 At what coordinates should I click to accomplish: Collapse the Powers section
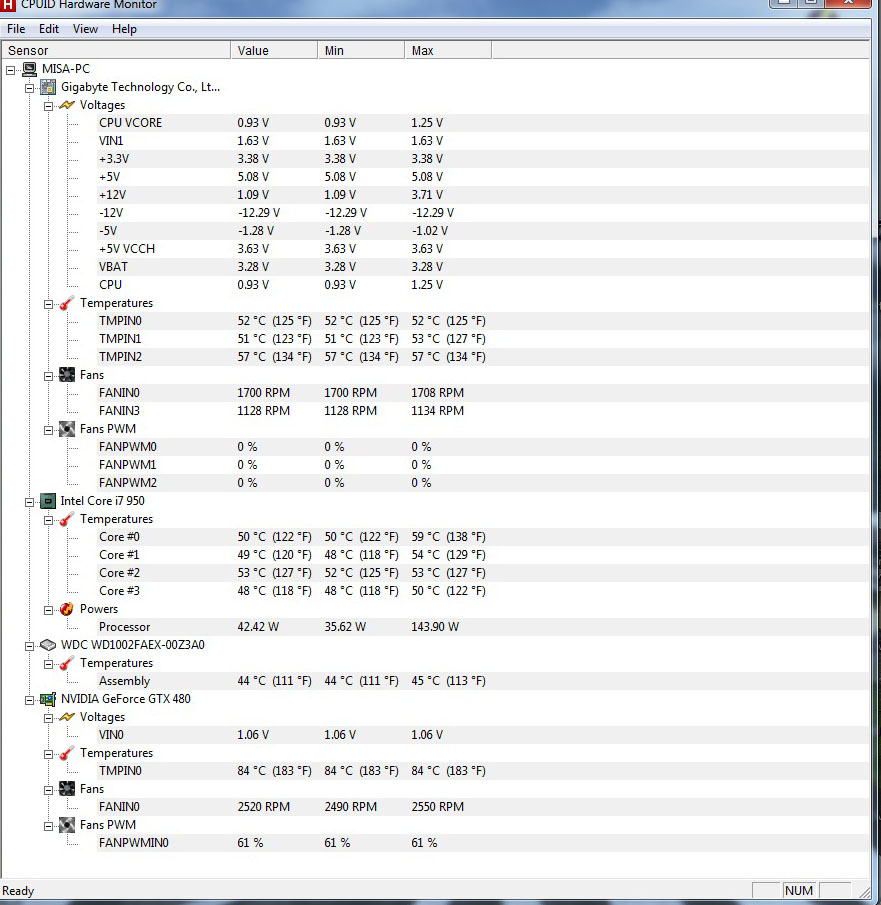(48, 610)
